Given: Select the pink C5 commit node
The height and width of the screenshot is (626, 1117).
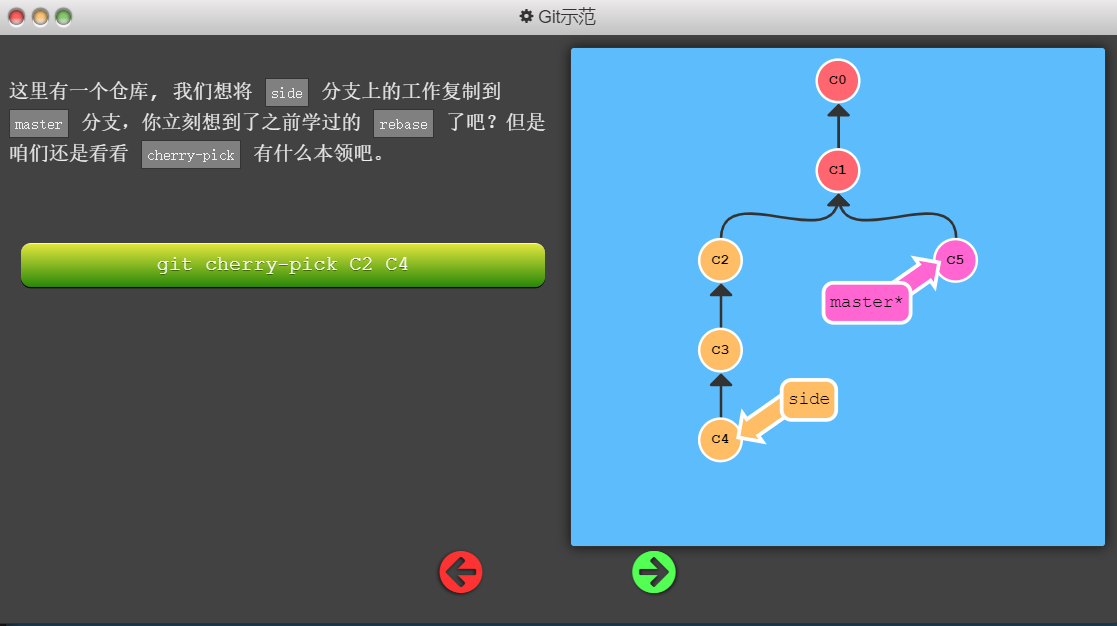Looking at the screenshot, I should (955, 260).
